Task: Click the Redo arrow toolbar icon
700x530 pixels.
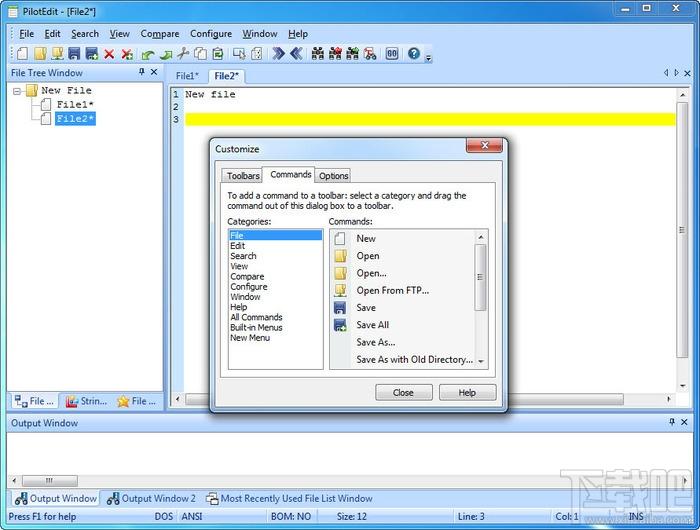Action: click(166, 55)
